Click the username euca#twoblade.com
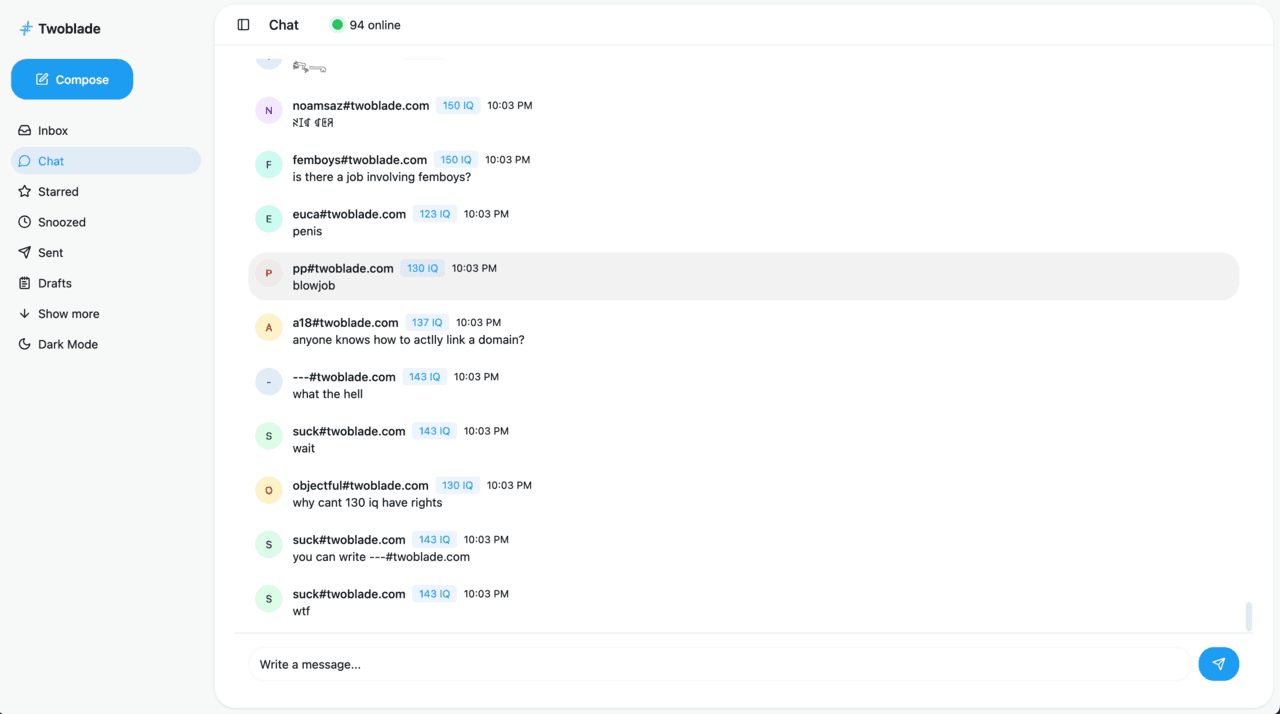The height and width of the screenshot is (714, 1280). [349, 214]
